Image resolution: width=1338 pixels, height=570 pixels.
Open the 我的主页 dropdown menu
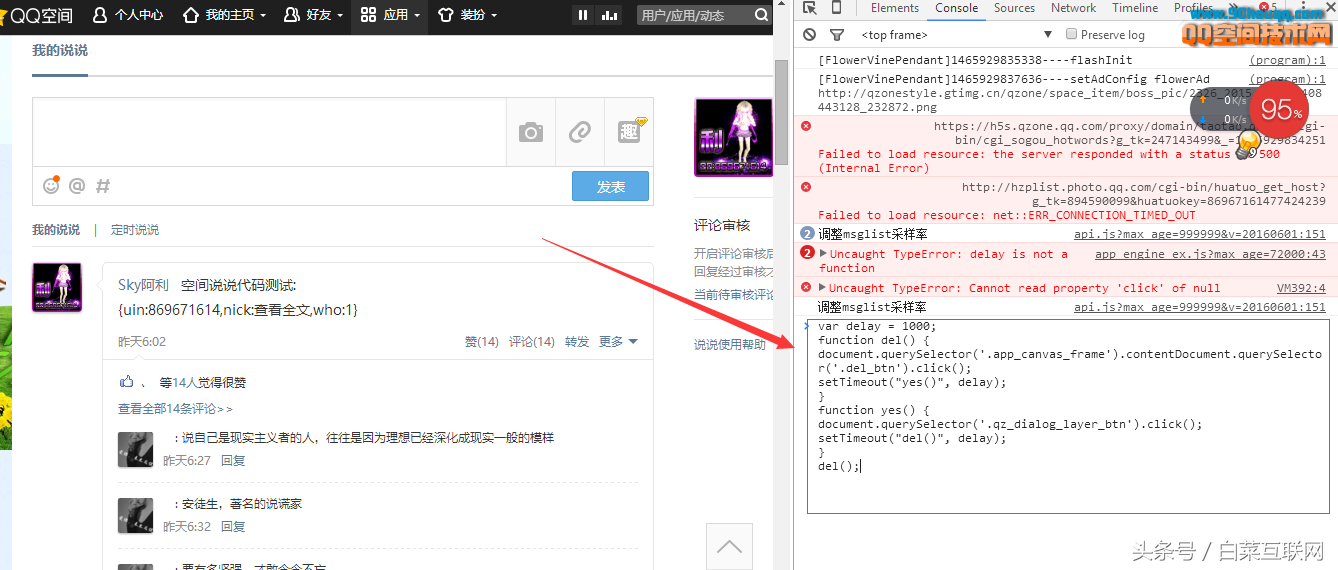(225, 15)
